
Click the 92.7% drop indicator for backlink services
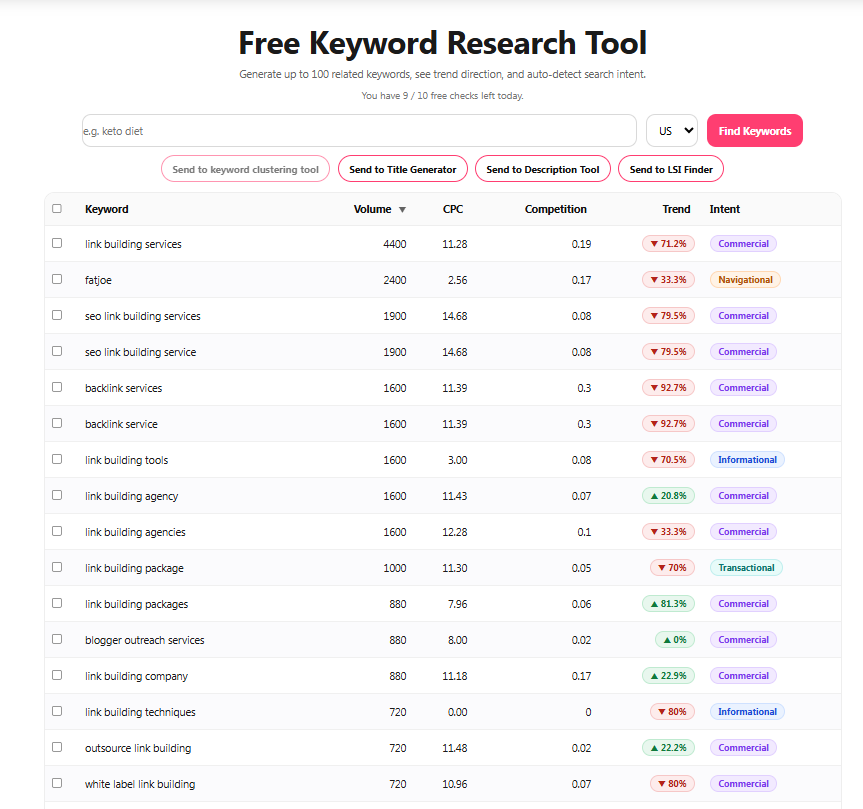click(x=668, y=387)
